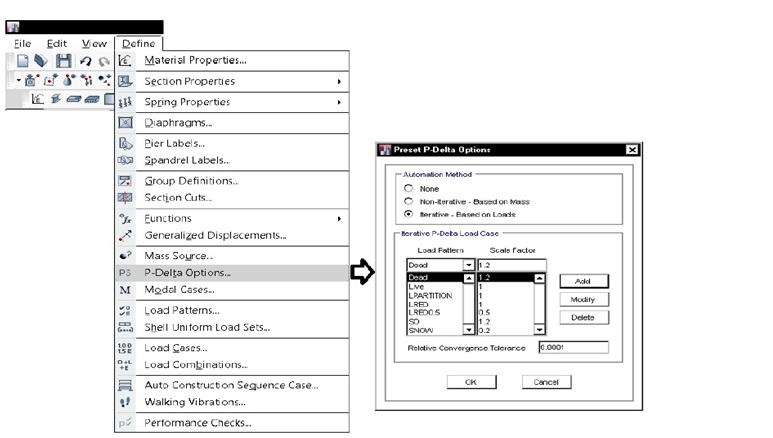Screen dimensions: 773x438
Task: Select Non-Iterative Based on Mass radio
Action: [x=408, y=201]
